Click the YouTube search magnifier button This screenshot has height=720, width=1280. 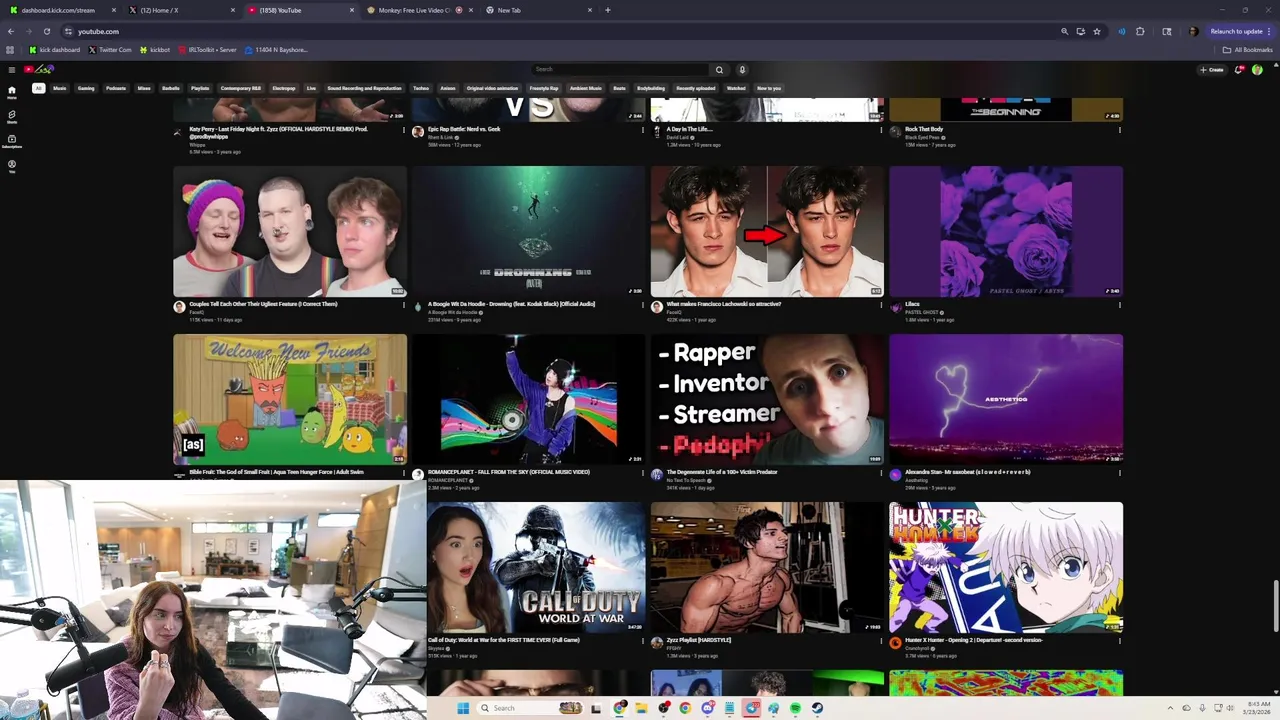coord(718,69)
